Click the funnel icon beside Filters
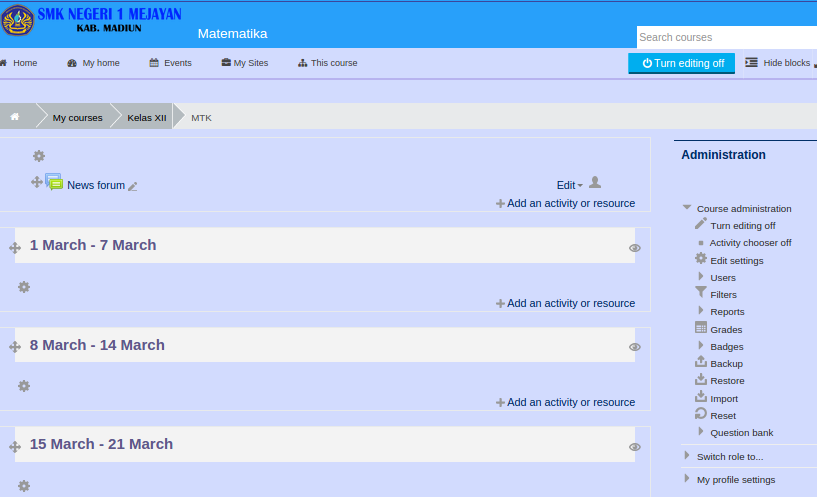This screenshot has height=497, width=817. pyautogui.click(x=701, y=292)
